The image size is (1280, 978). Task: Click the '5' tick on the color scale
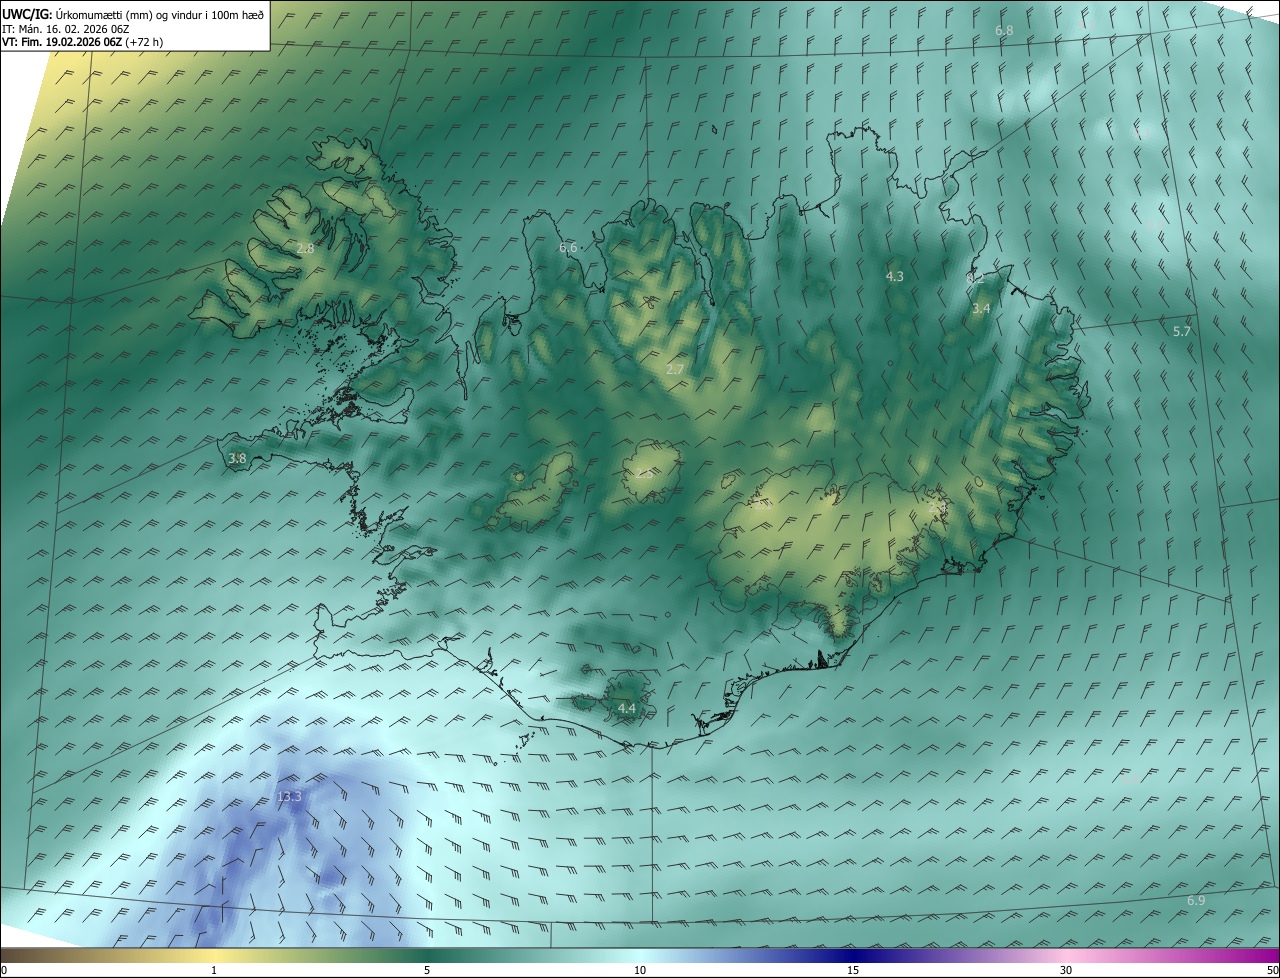427,970
